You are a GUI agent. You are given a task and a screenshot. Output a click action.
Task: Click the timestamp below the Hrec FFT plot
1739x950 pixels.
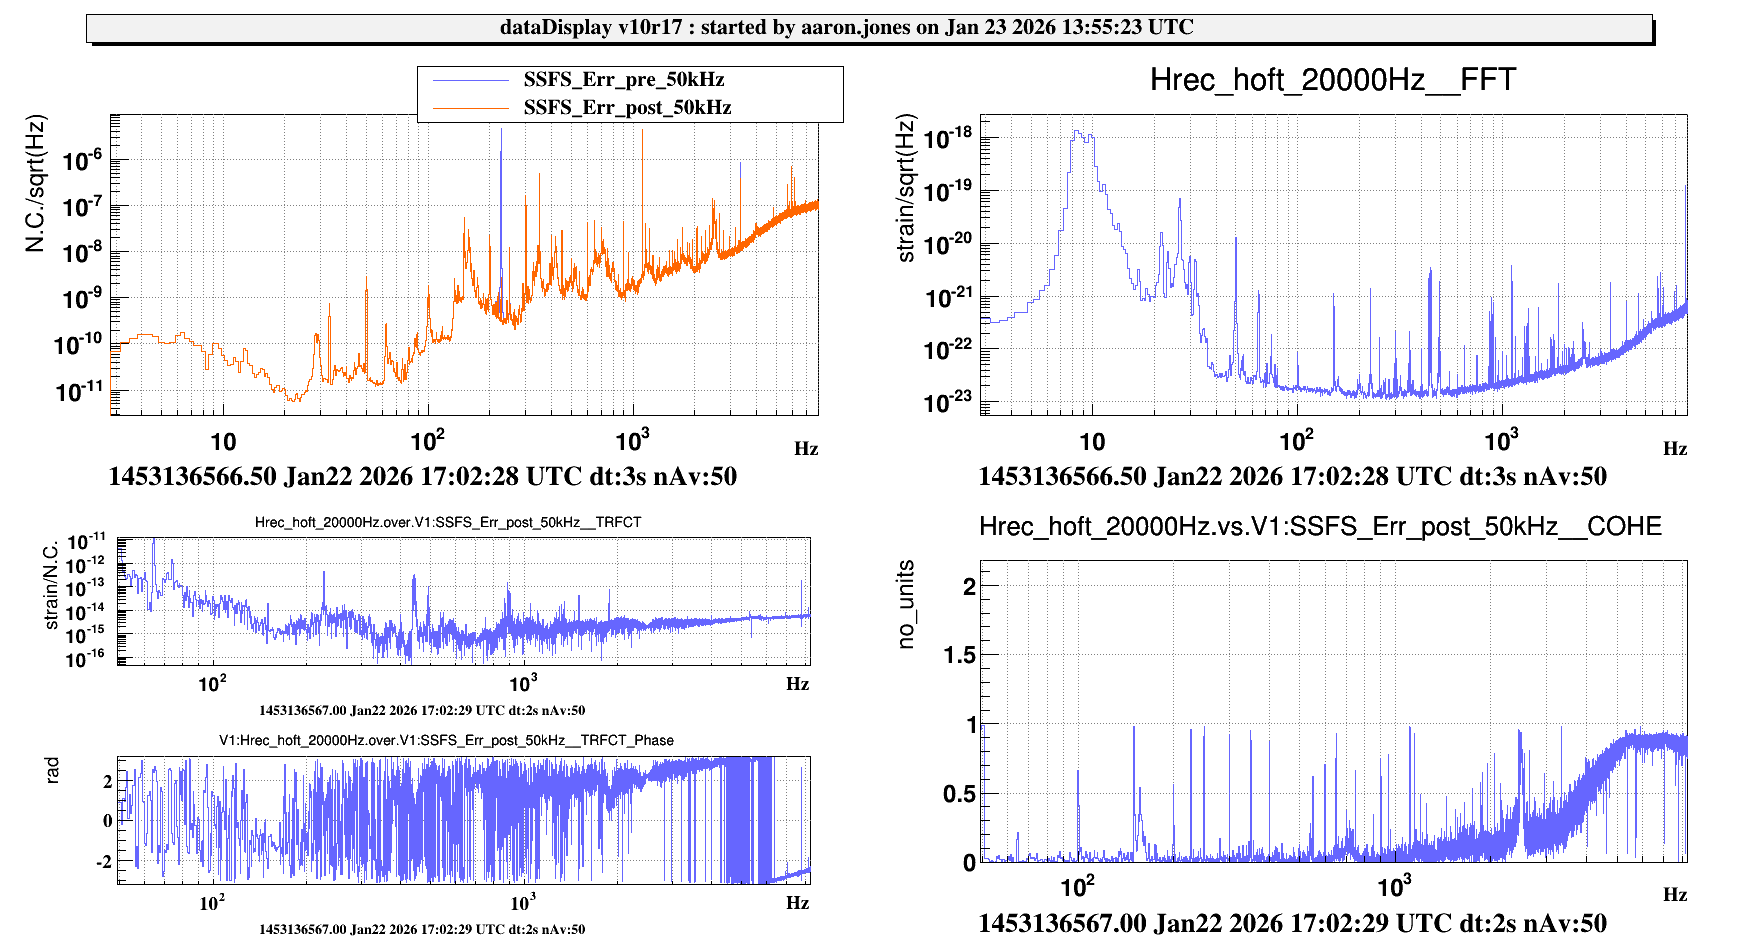tap(1292, 477)
